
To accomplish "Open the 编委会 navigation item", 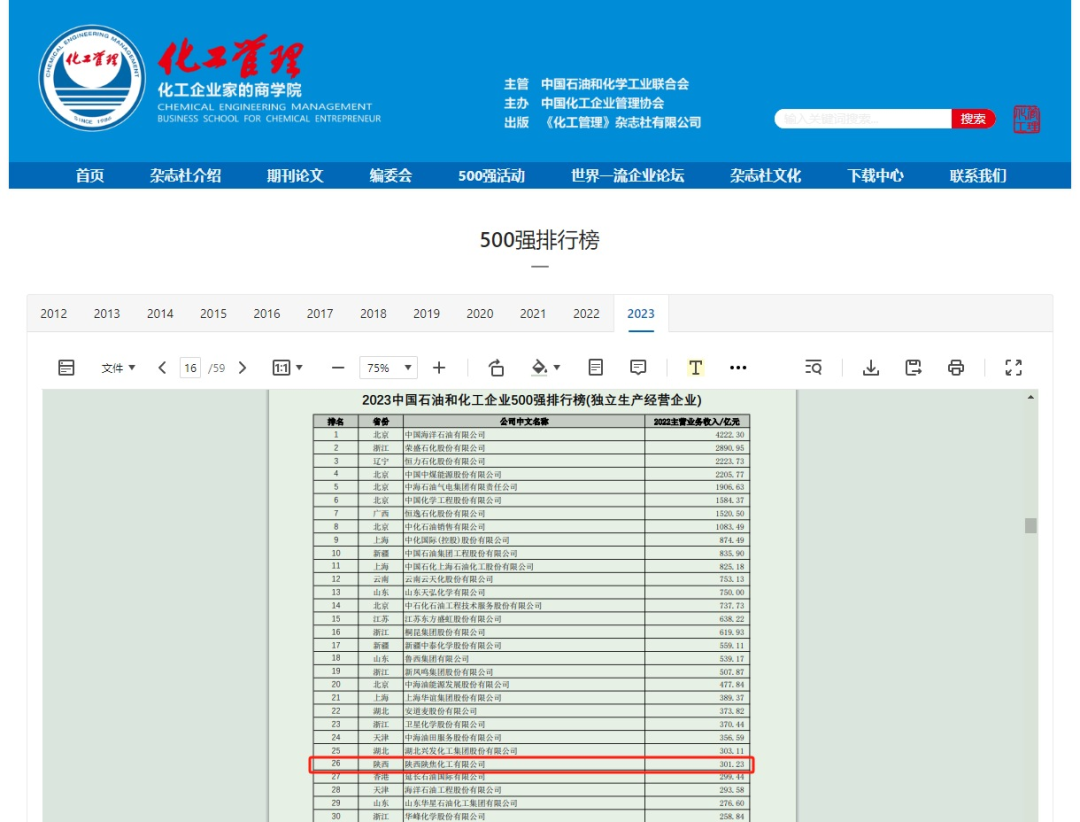I will (391, 176).
